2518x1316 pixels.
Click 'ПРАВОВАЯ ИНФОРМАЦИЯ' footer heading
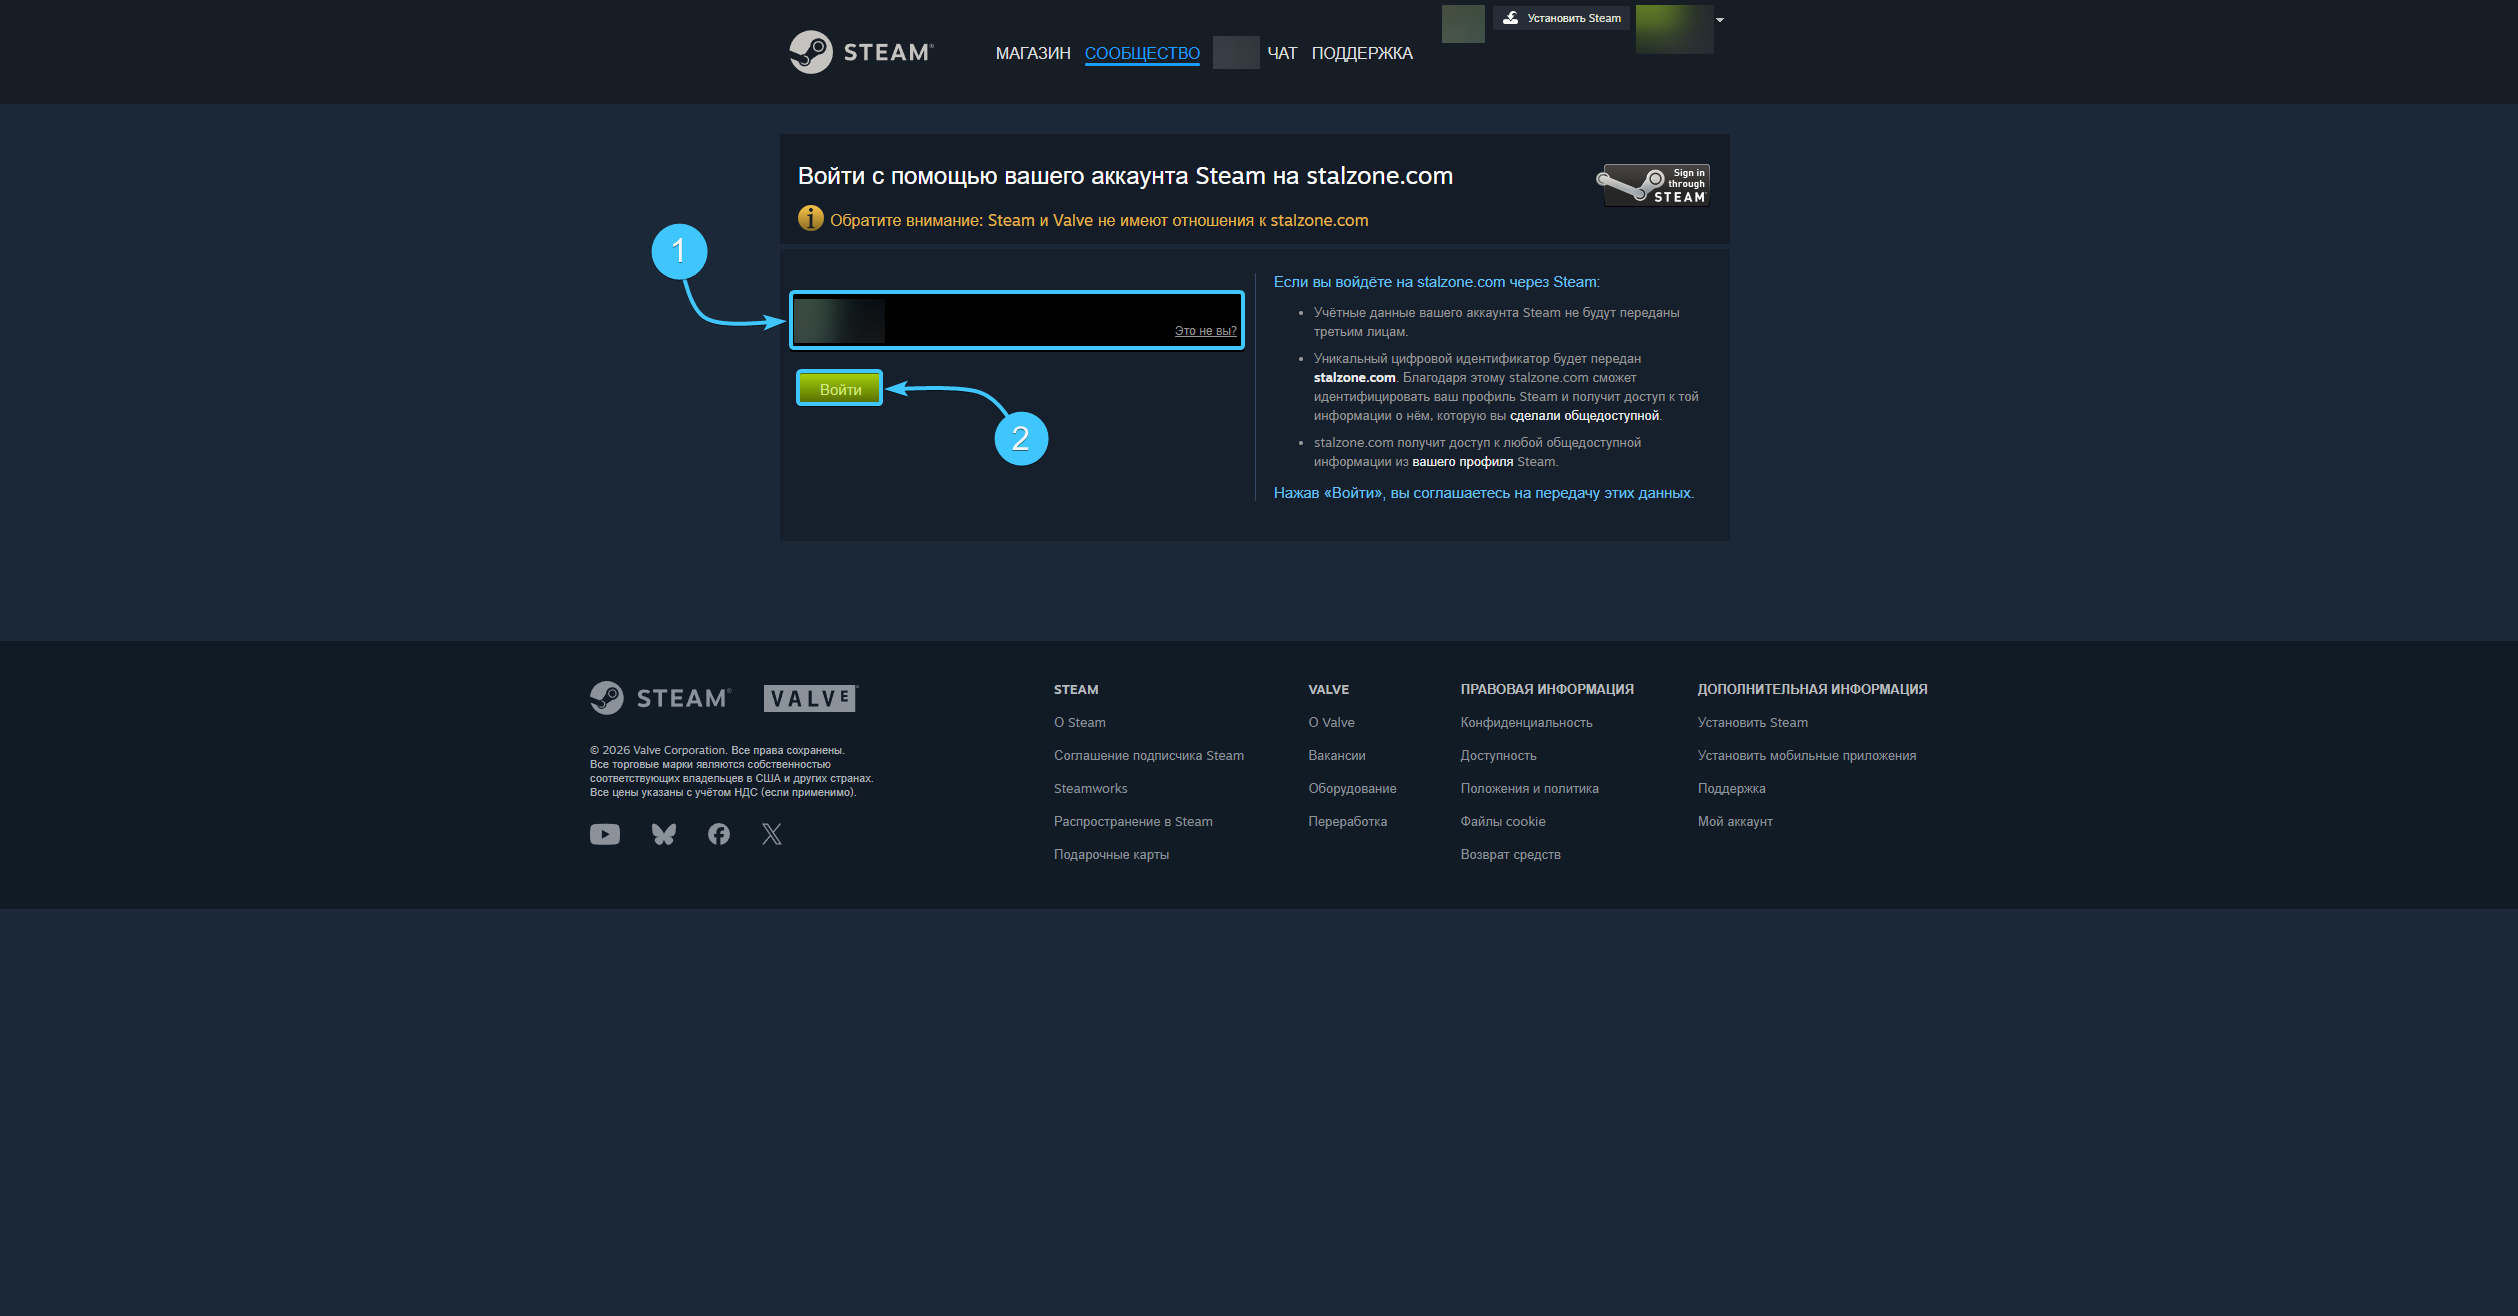1547,689
